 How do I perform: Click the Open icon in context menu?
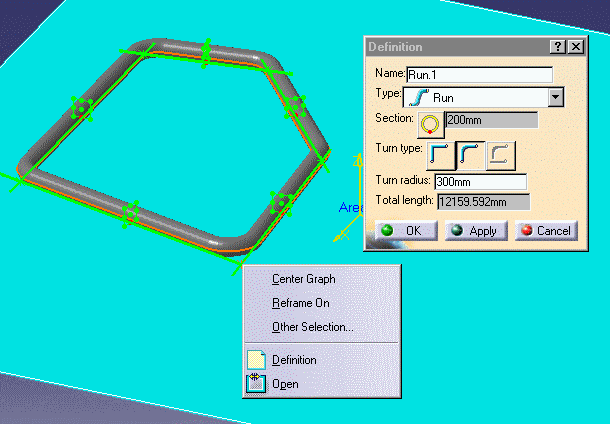(x=255, y=384)
